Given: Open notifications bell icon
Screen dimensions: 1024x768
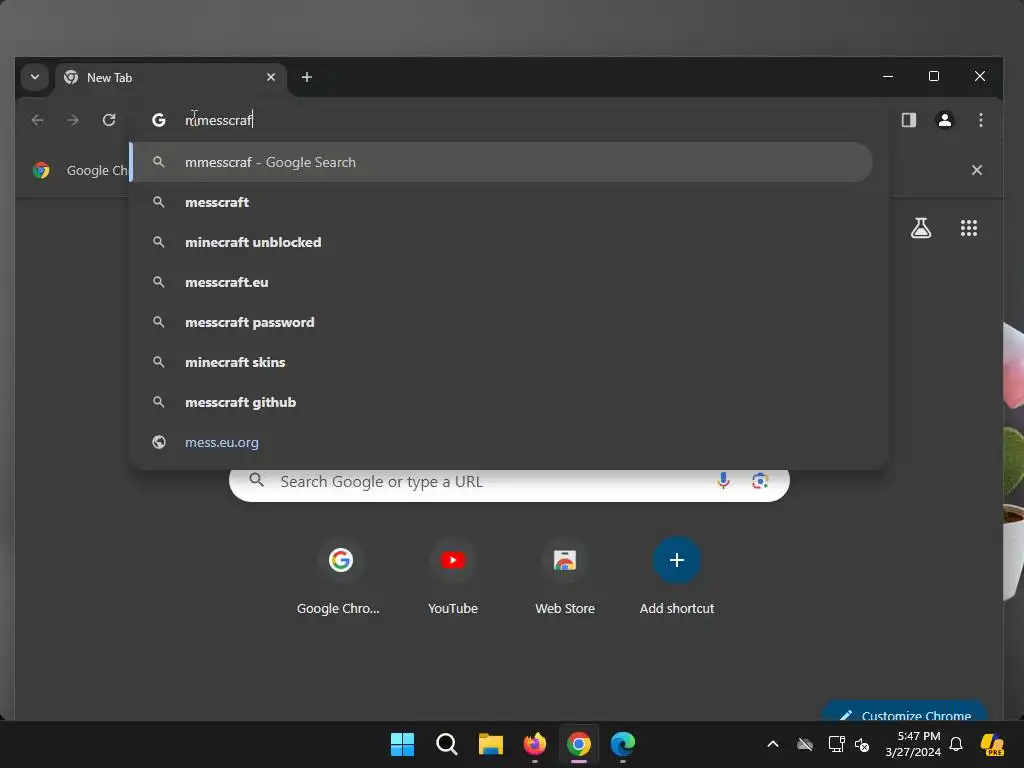Looking at the screenshot, I should click(956, 744).
